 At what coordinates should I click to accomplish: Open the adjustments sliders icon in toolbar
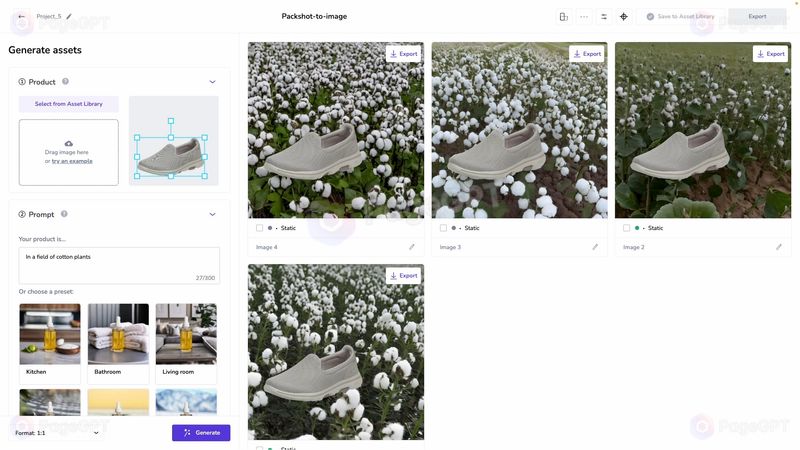tap(604, 17)
